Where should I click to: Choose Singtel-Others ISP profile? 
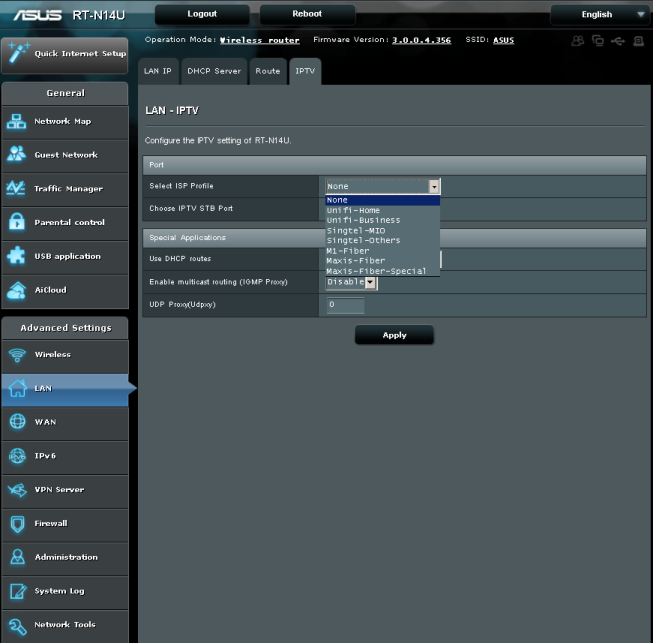(x=382, y=241)
